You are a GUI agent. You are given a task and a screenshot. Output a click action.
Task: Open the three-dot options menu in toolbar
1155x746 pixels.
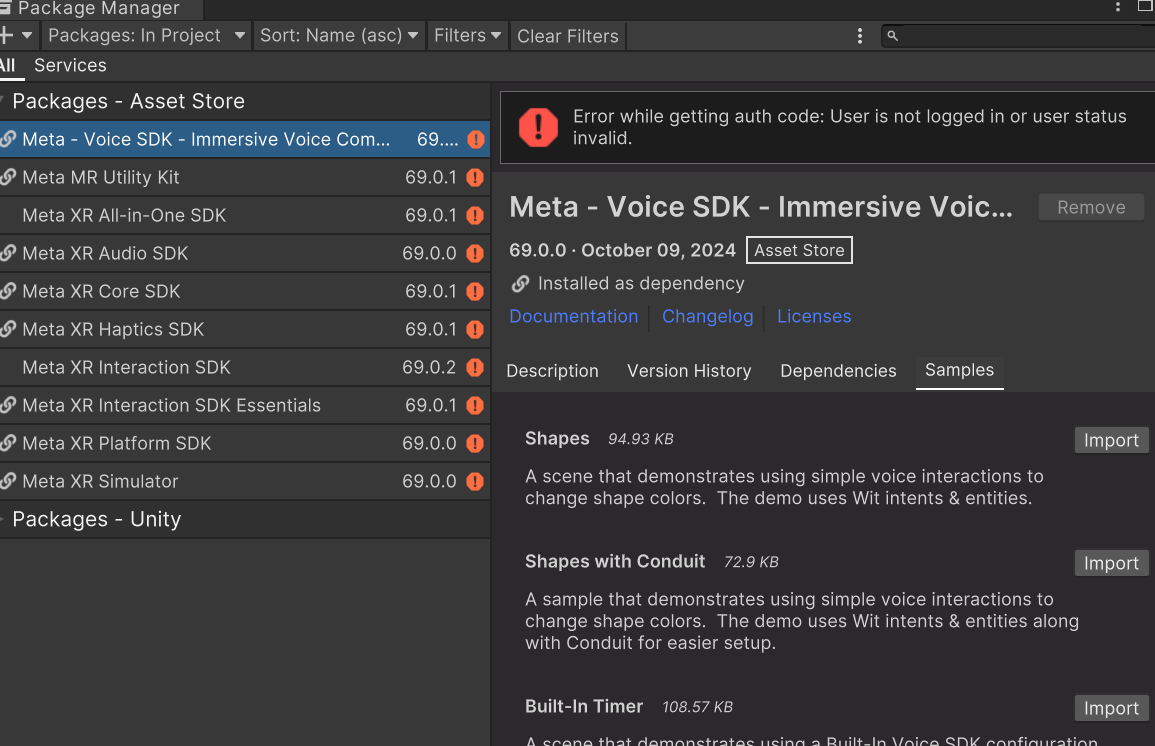[860, 36]
